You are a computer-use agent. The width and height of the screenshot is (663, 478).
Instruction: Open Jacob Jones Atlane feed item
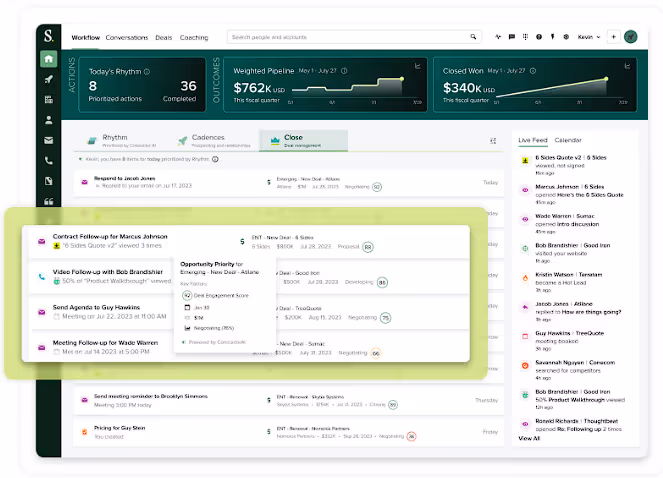tap(575, 311)
